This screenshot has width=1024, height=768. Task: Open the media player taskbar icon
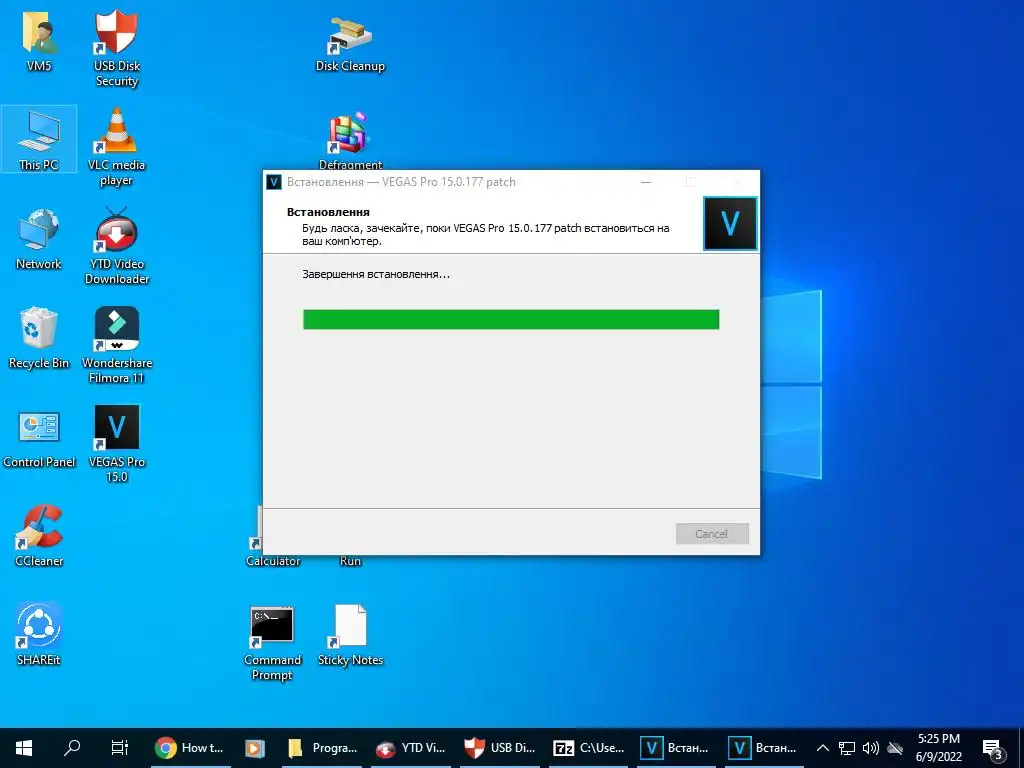click(255, 748)
